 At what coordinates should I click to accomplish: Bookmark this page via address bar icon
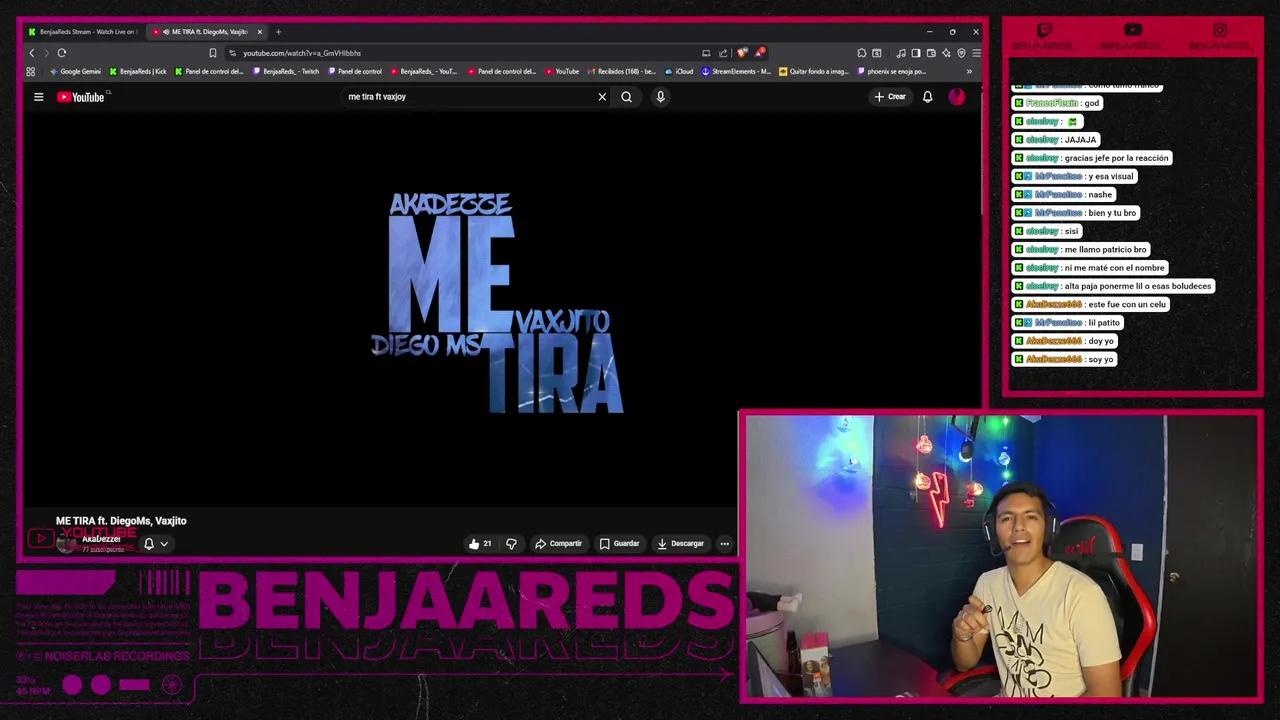[212, 53]
